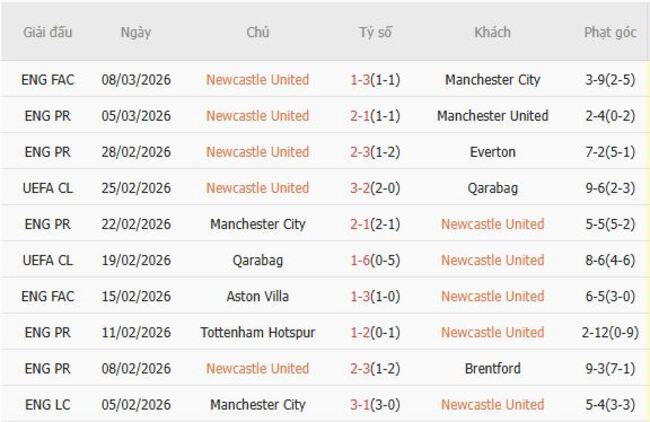
Task: Click the 3-2 score on 25/02/2026
Action: pos(362,188)
